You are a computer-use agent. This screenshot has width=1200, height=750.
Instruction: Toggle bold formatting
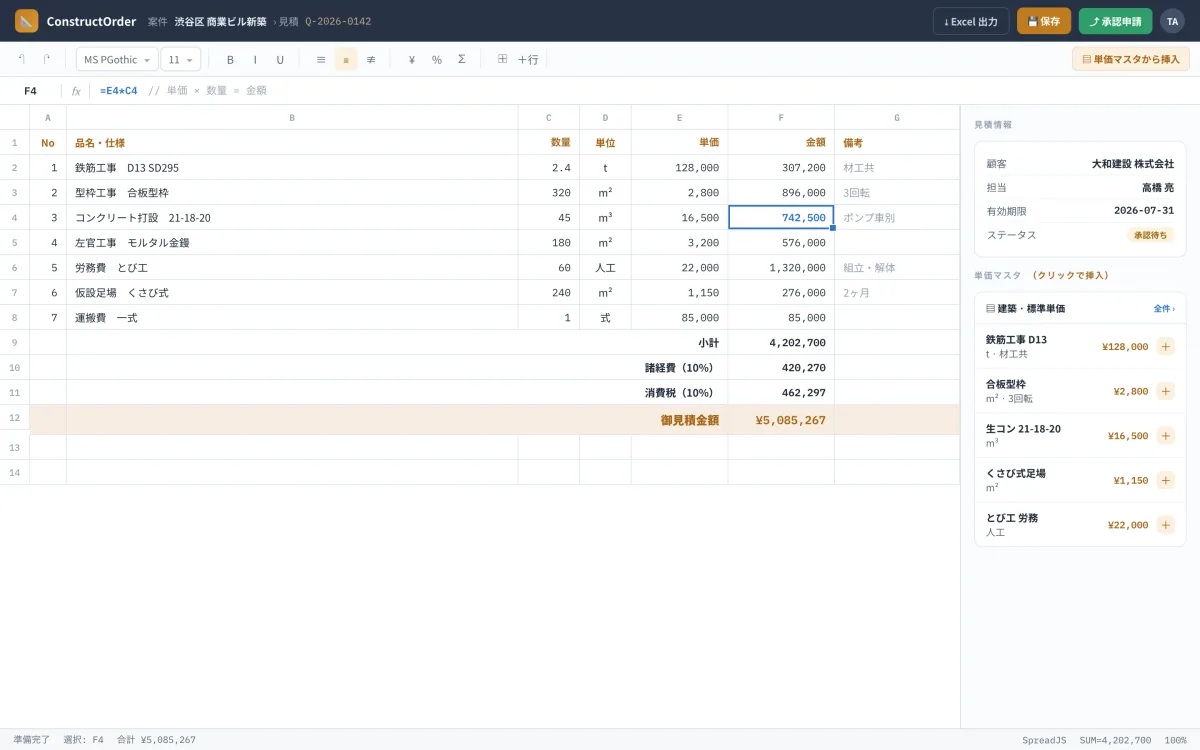click(230, 59)
